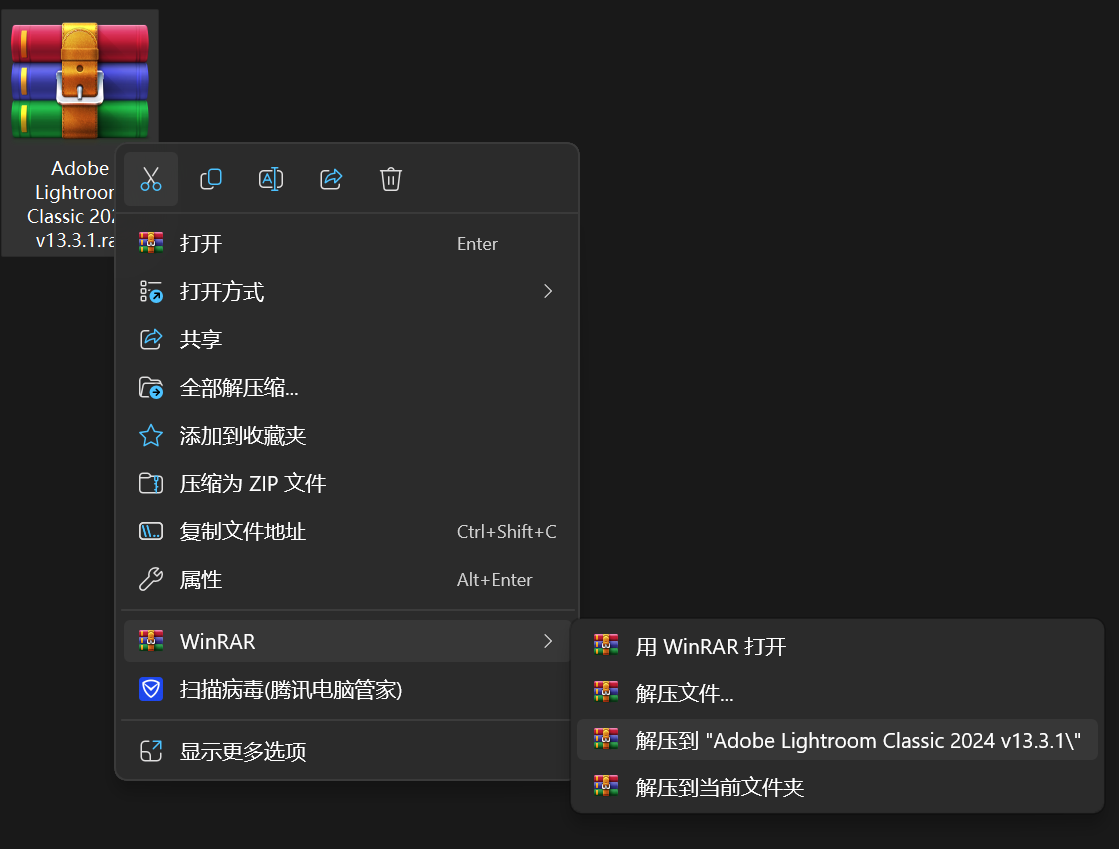The height and width of the screenshot is (849, 1119).
Task: Open 显示更多选项 for more options
Action: [243, 751]
